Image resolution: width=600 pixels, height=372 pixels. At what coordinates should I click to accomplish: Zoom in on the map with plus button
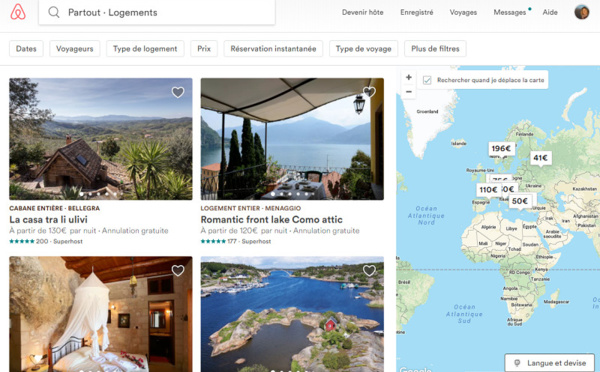coord(409,77)
